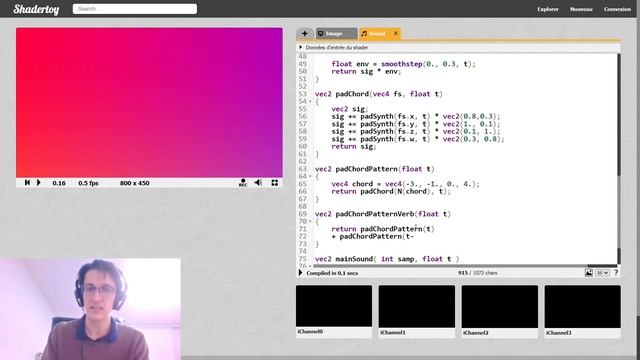640x360 pixels.
Task: Click the editor horizontal scrollbar
Action: (465, 266)
